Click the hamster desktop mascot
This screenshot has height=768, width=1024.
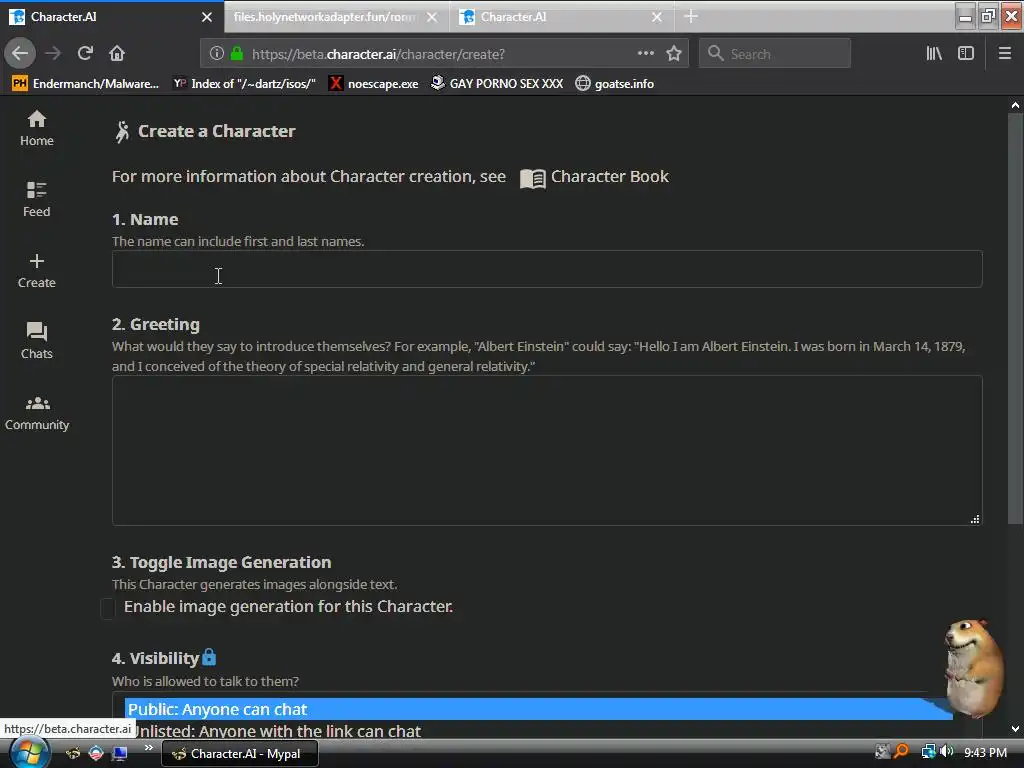[974, 667]
